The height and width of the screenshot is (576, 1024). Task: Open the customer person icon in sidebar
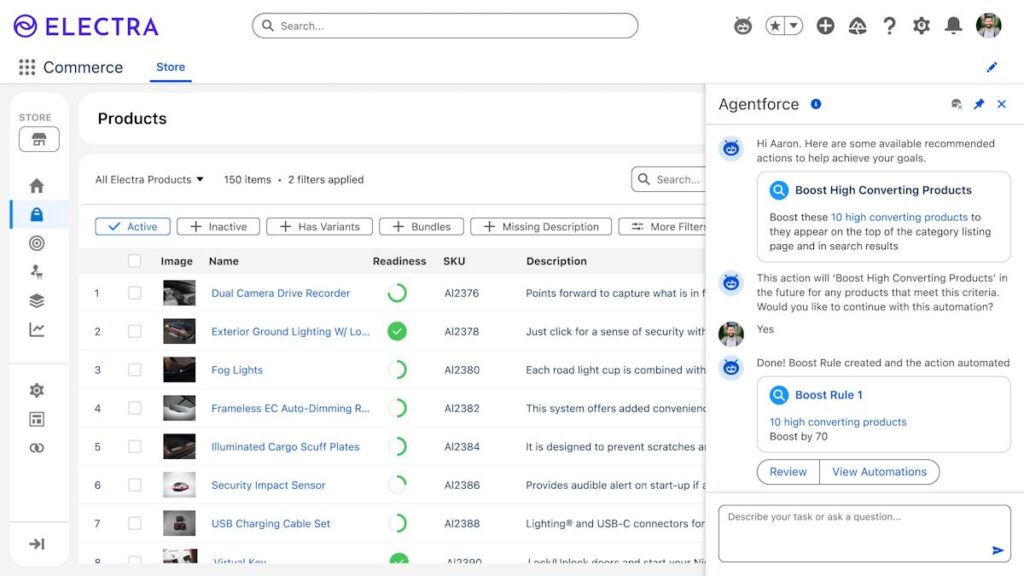pyautogui.click(x=37, y=272)
